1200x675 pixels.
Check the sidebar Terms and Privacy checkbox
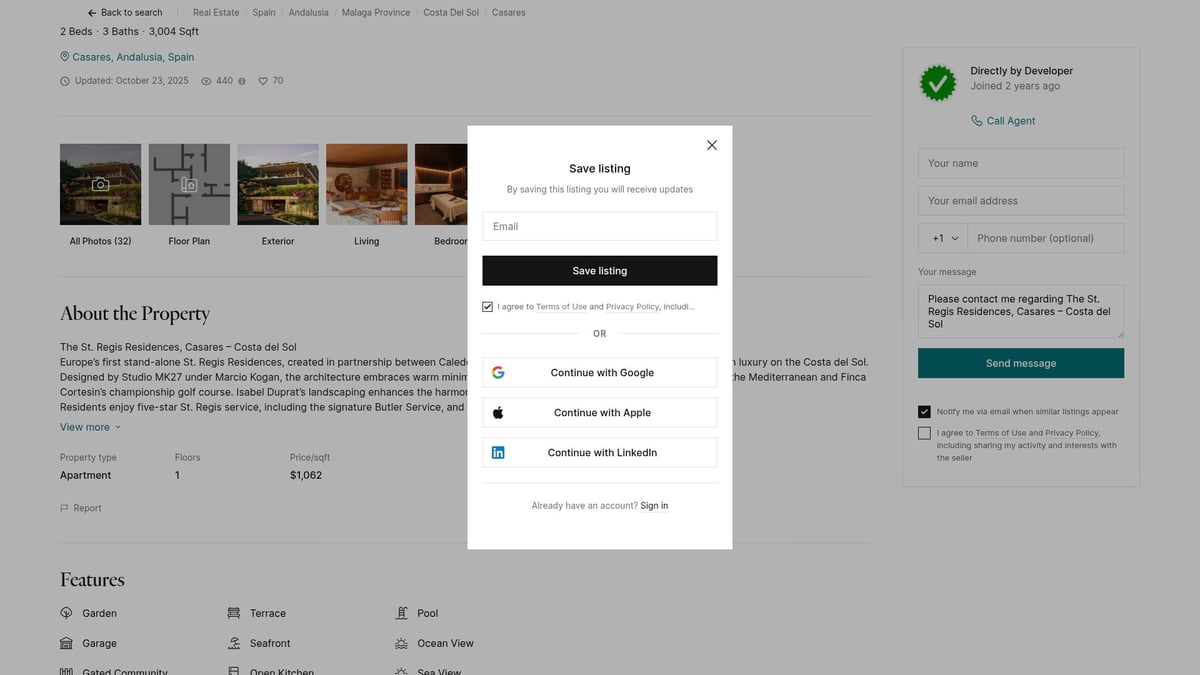click(924, 433)
